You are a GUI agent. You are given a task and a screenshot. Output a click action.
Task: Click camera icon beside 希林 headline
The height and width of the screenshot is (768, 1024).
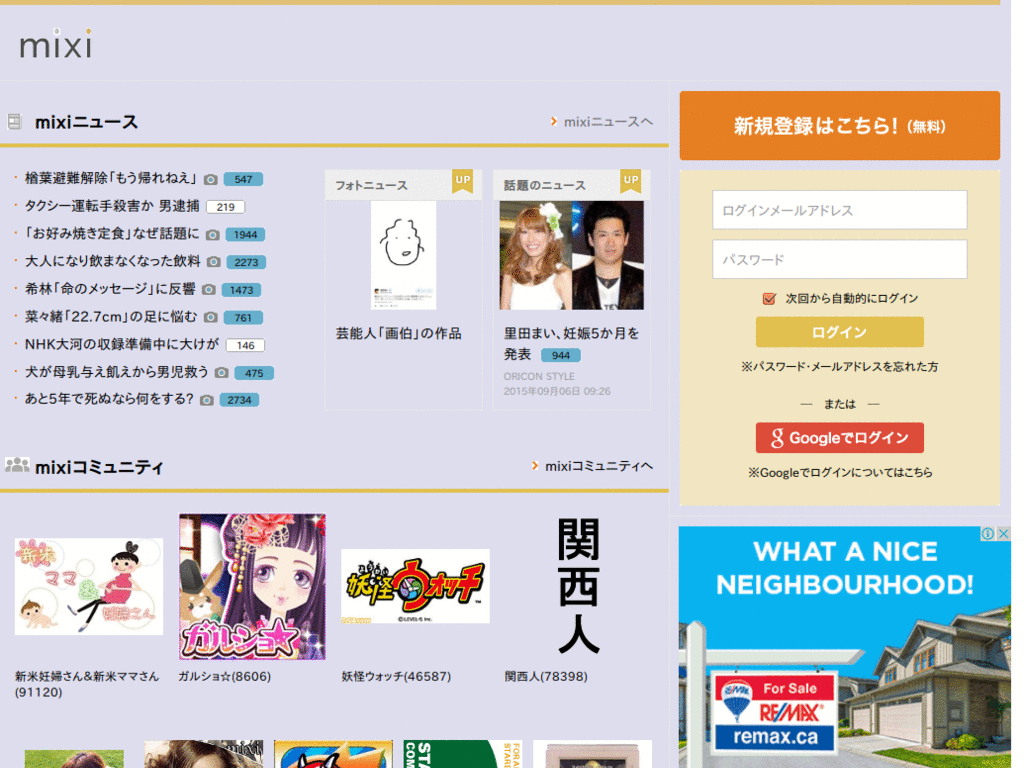point(208,289)
